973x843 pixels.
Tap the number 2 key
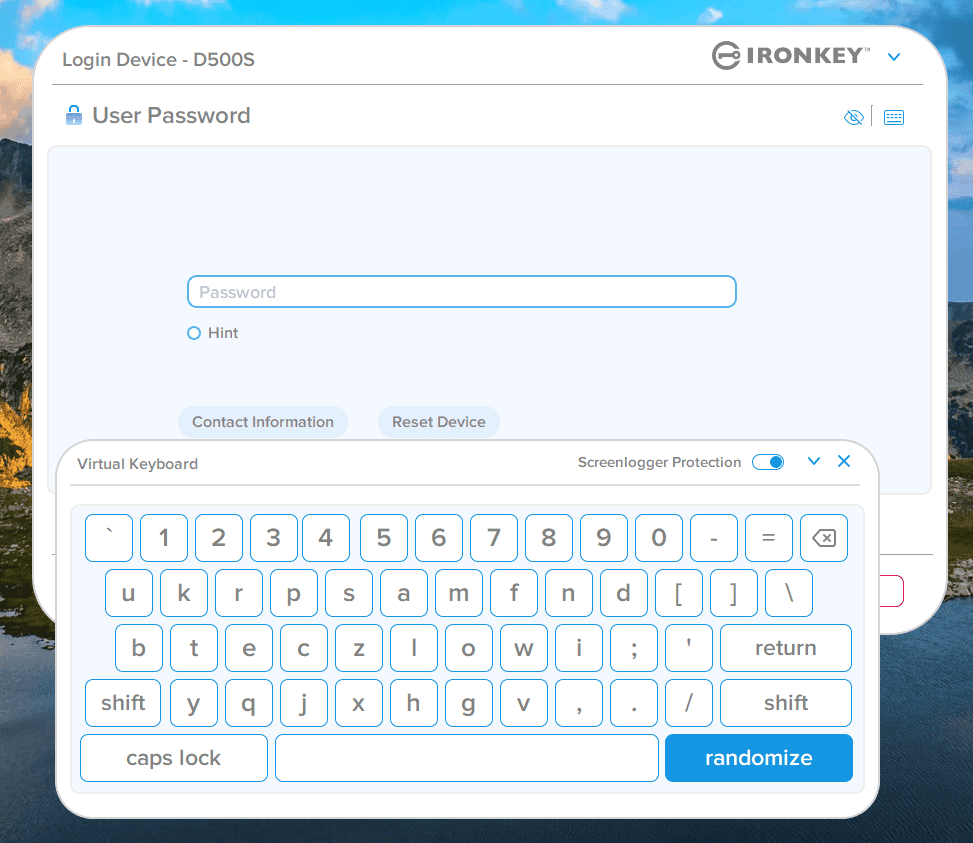(218, 538)
